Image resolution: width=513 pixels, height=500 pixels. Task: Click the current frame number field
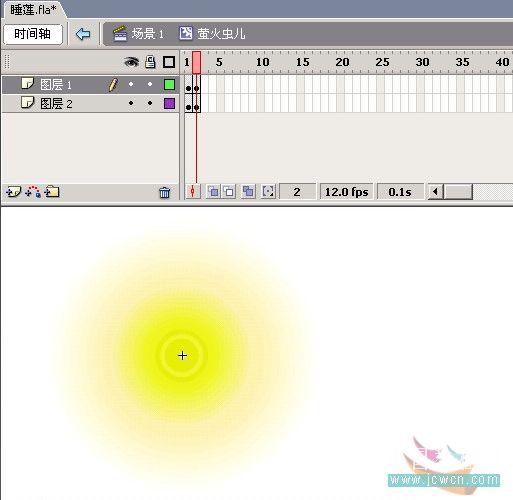(297, 192)
